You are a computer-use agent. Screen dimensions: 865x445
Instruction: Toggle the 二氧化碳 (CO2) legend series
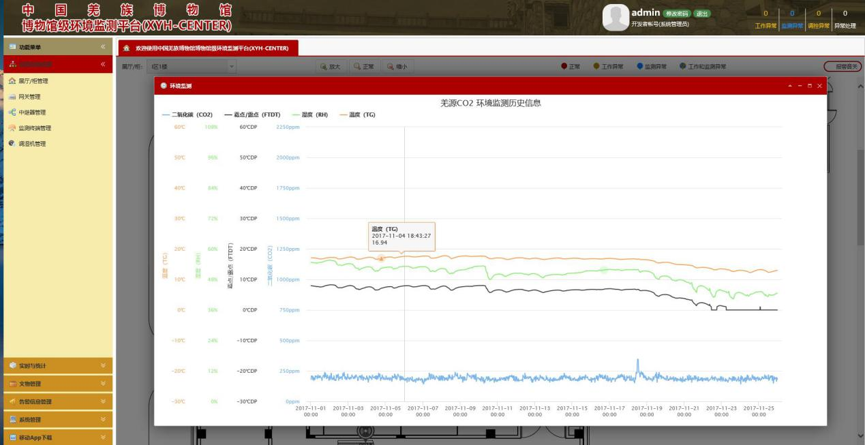[187, 115]
